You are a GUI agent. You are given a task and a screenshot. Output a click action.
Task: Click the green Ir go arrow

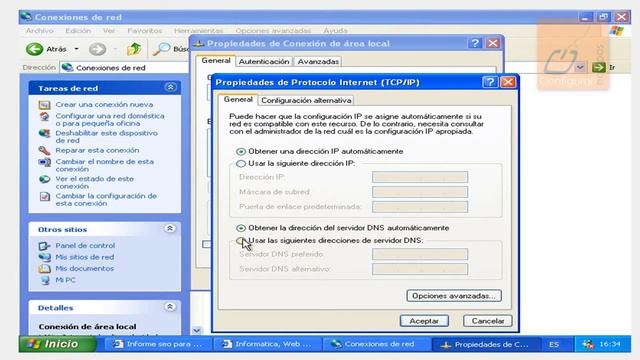point(598,67)
